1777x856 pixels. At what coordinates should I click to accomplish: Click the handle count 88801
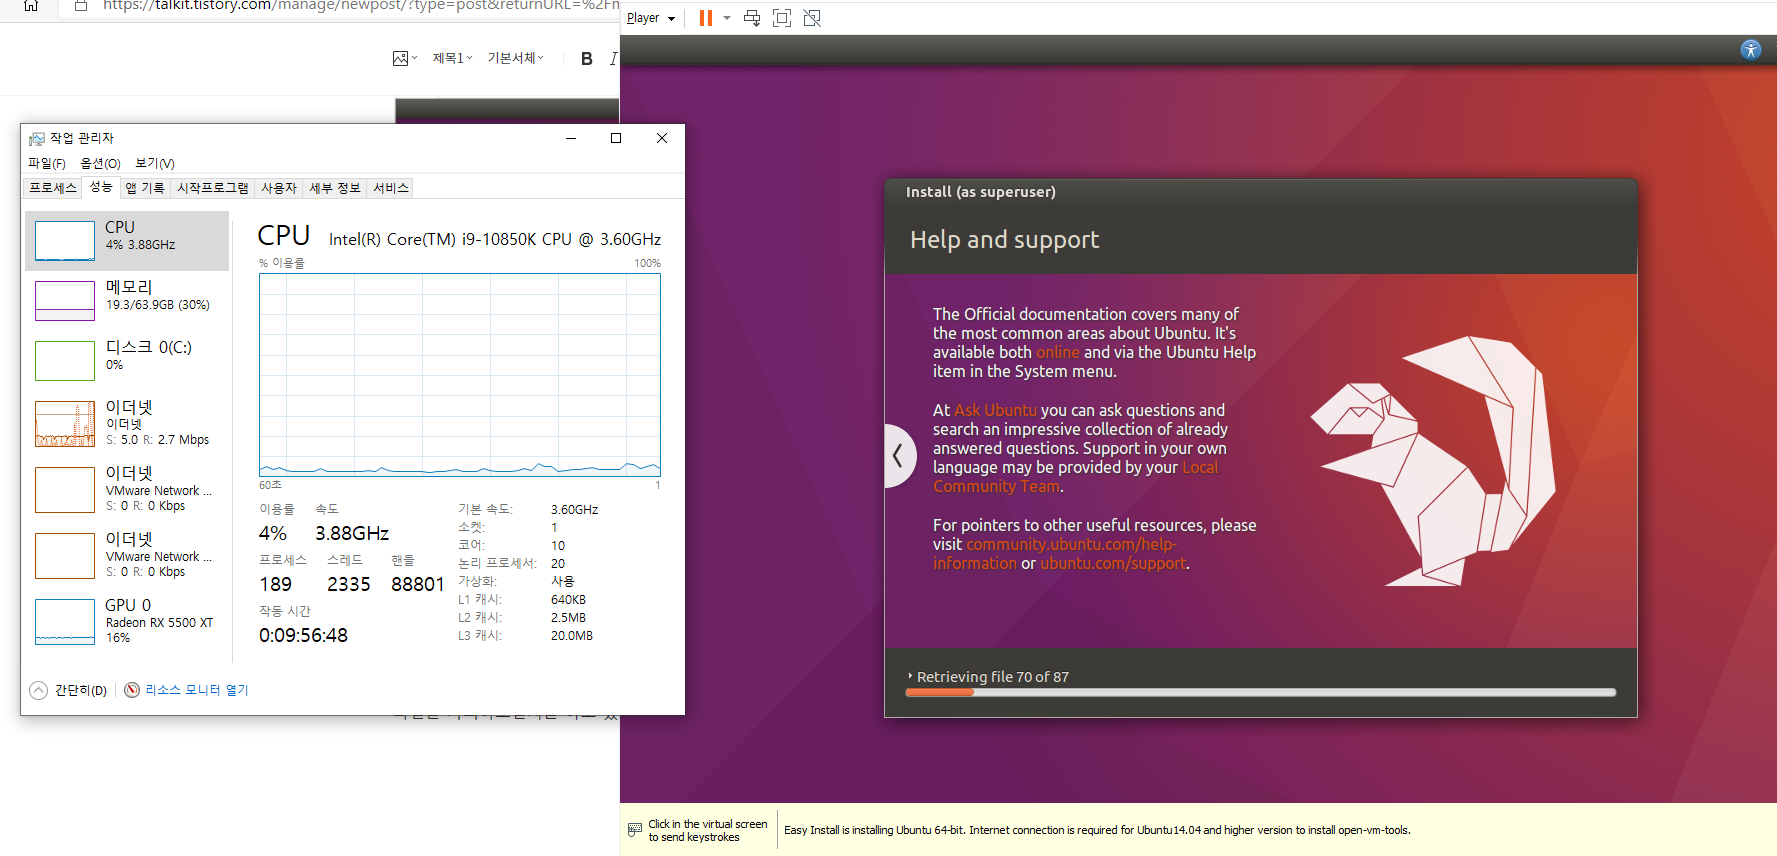pyautogui.click(x=417, y=584)
